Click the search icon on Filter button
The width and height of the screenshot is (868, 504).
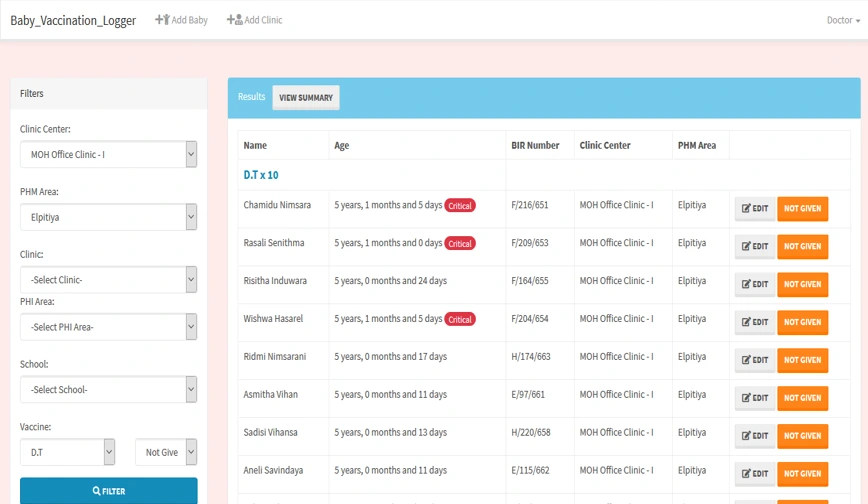pos(96,491)
